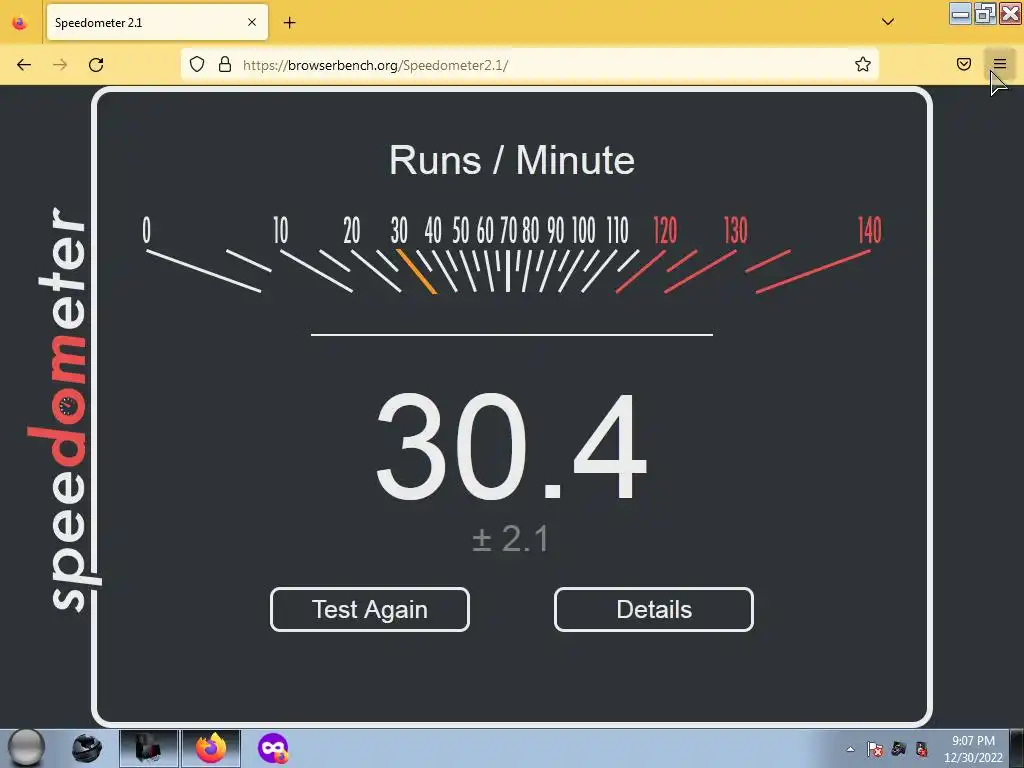
Task: Click the forward navigation arrow
Action: coord(60,65)
